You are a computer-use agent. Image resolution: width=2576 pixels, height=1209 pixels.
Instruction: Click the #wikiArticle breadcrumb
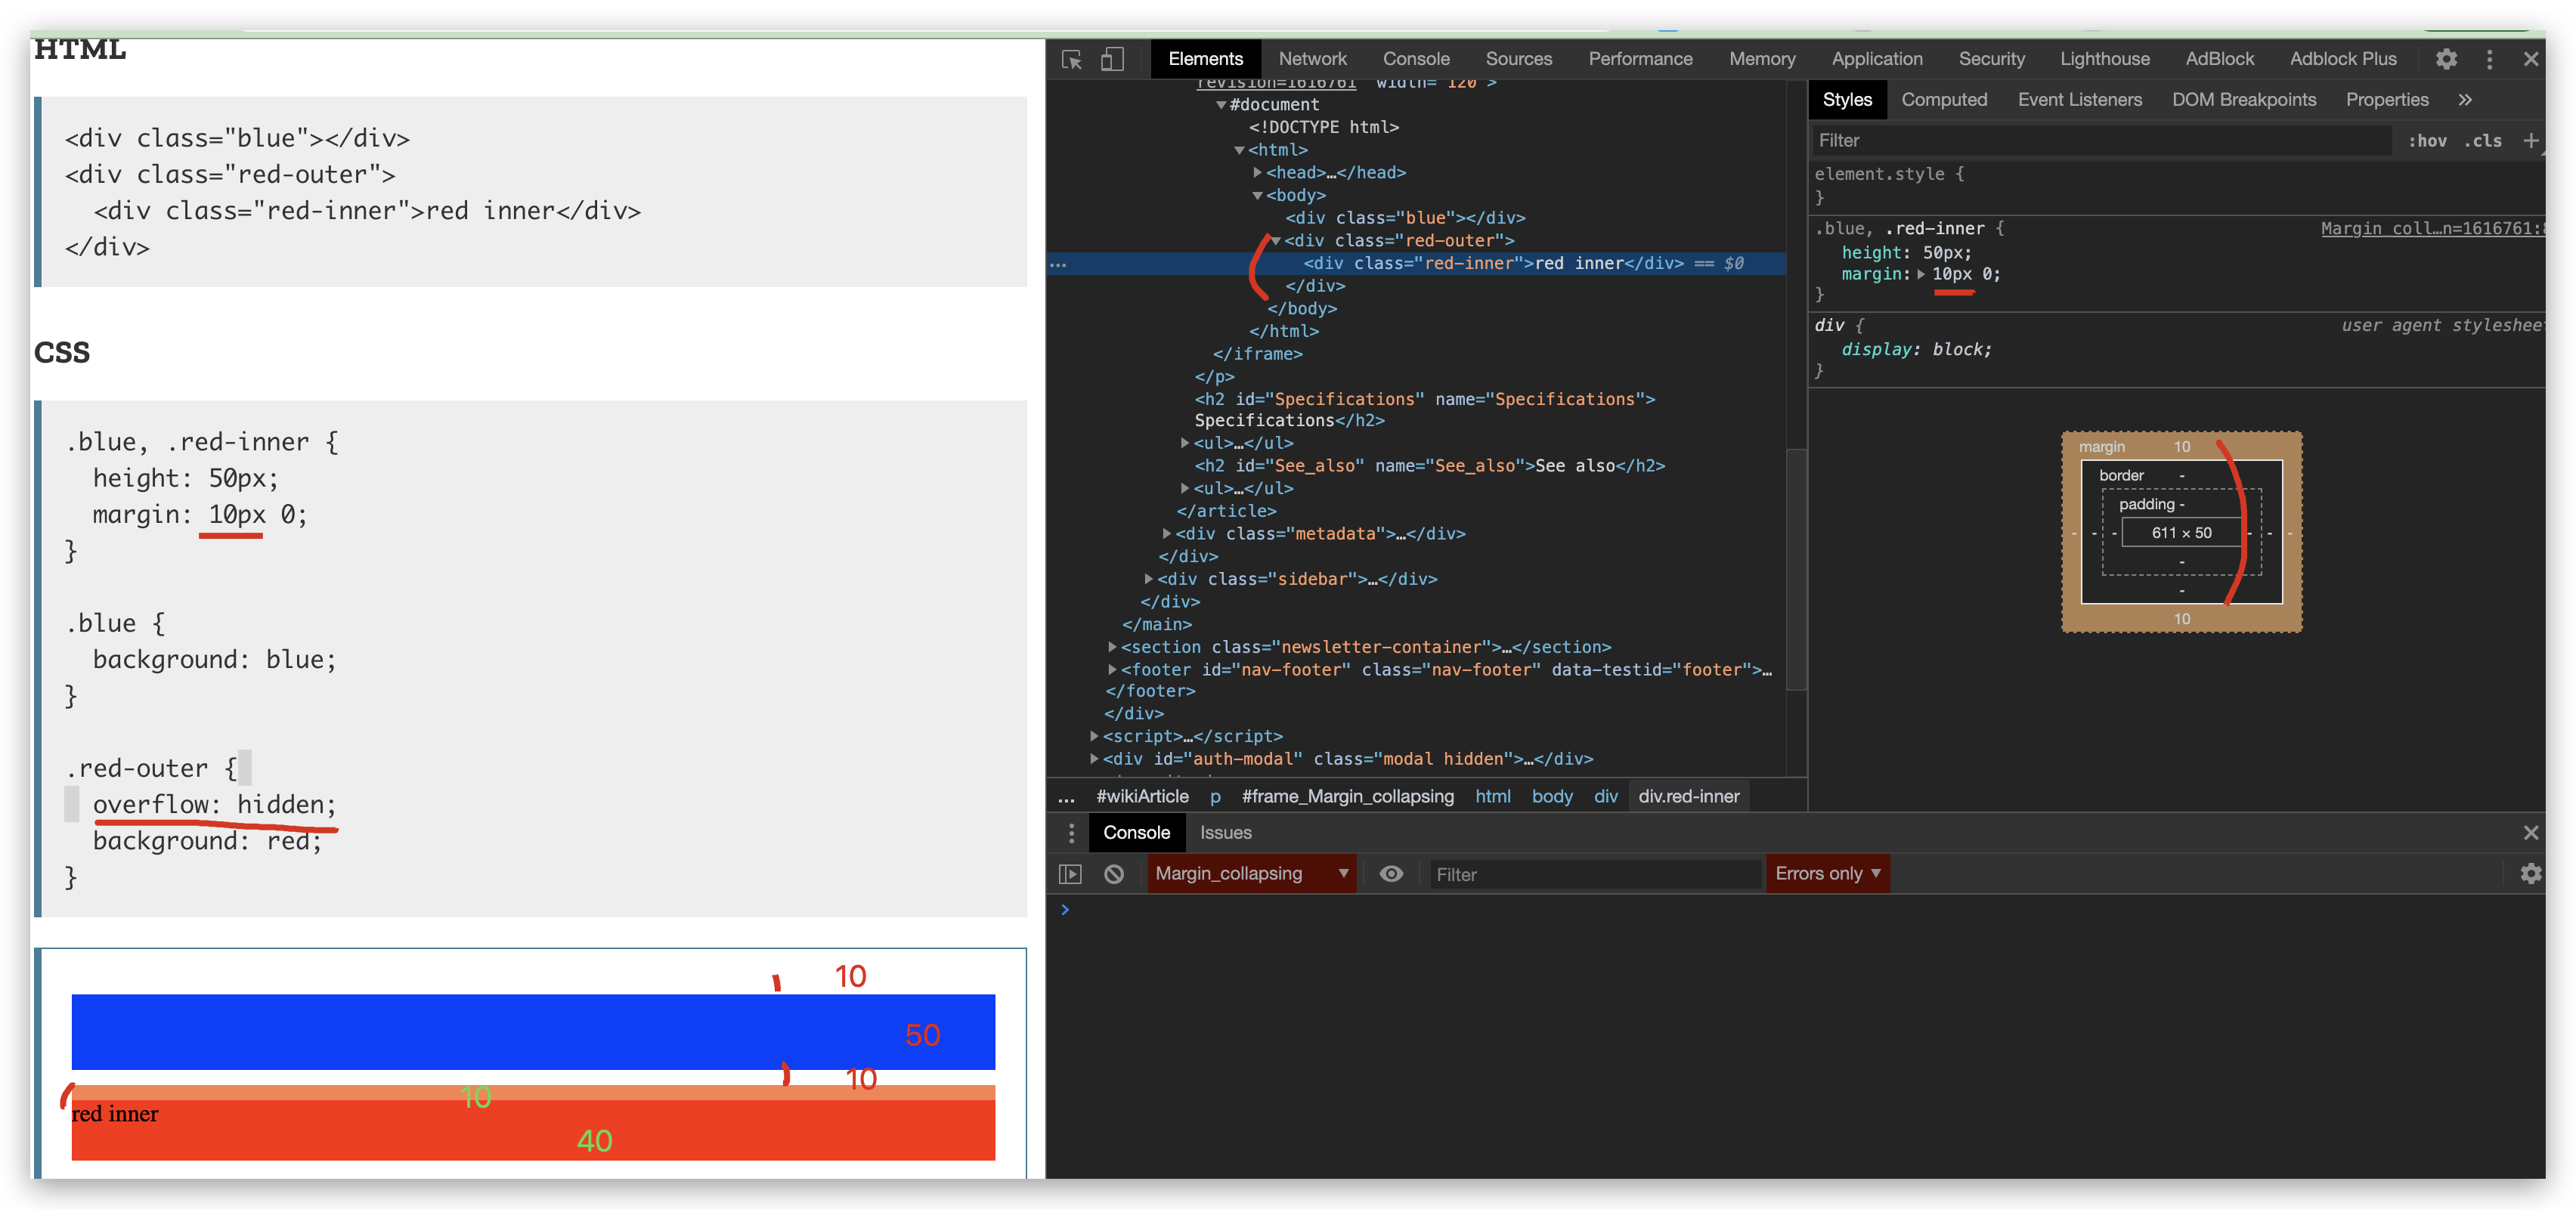[1142, 797]
